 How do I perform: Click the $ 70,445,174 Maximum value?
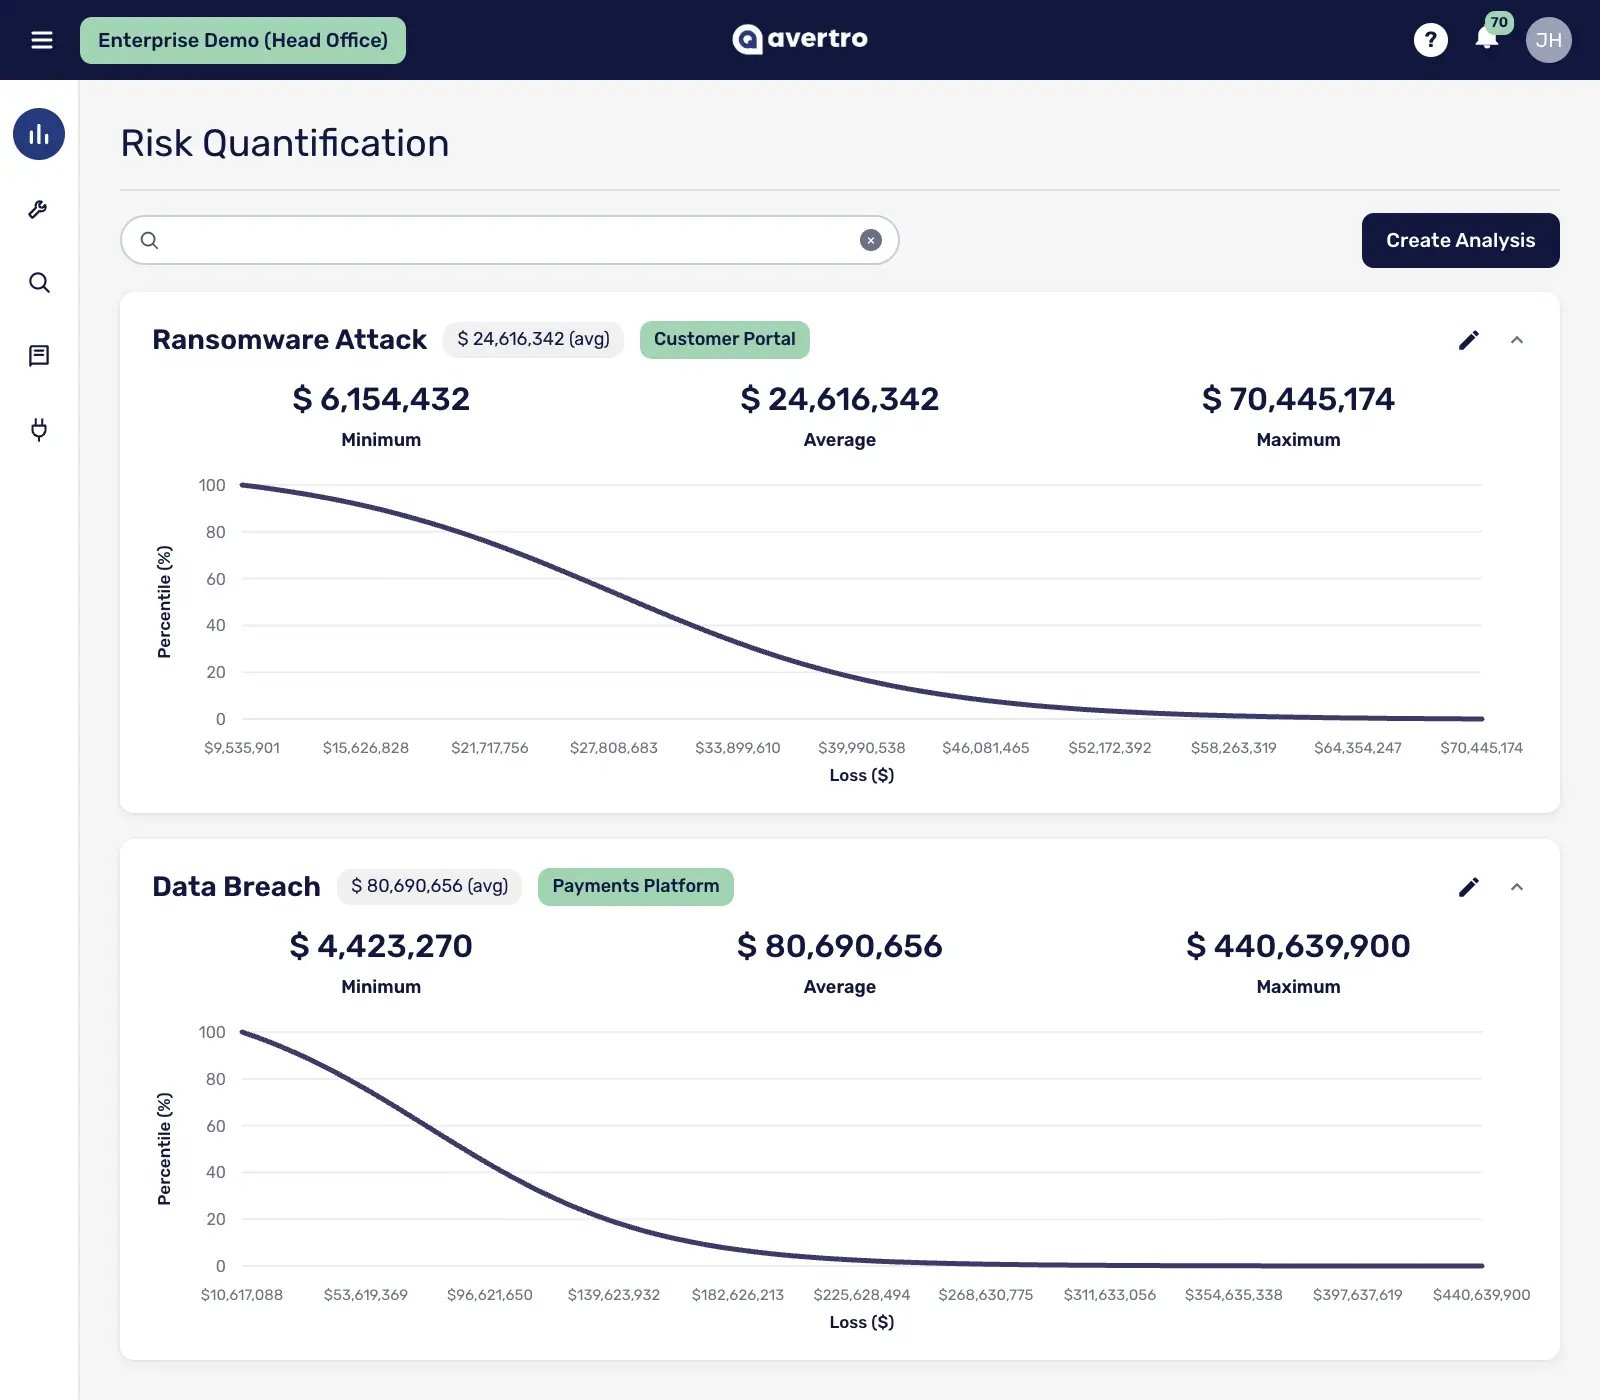point(1298,399)
